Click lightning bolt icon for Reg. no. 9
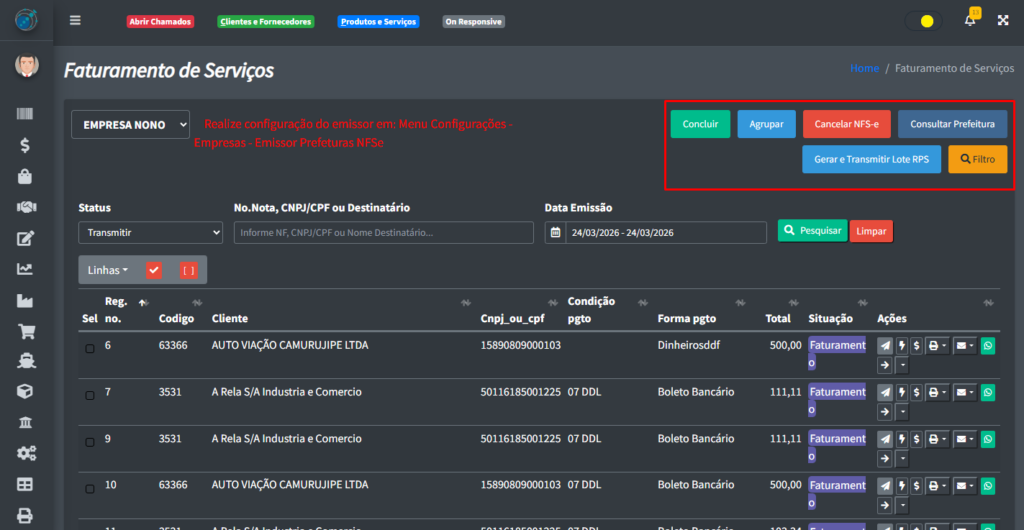 pos(901,440)
